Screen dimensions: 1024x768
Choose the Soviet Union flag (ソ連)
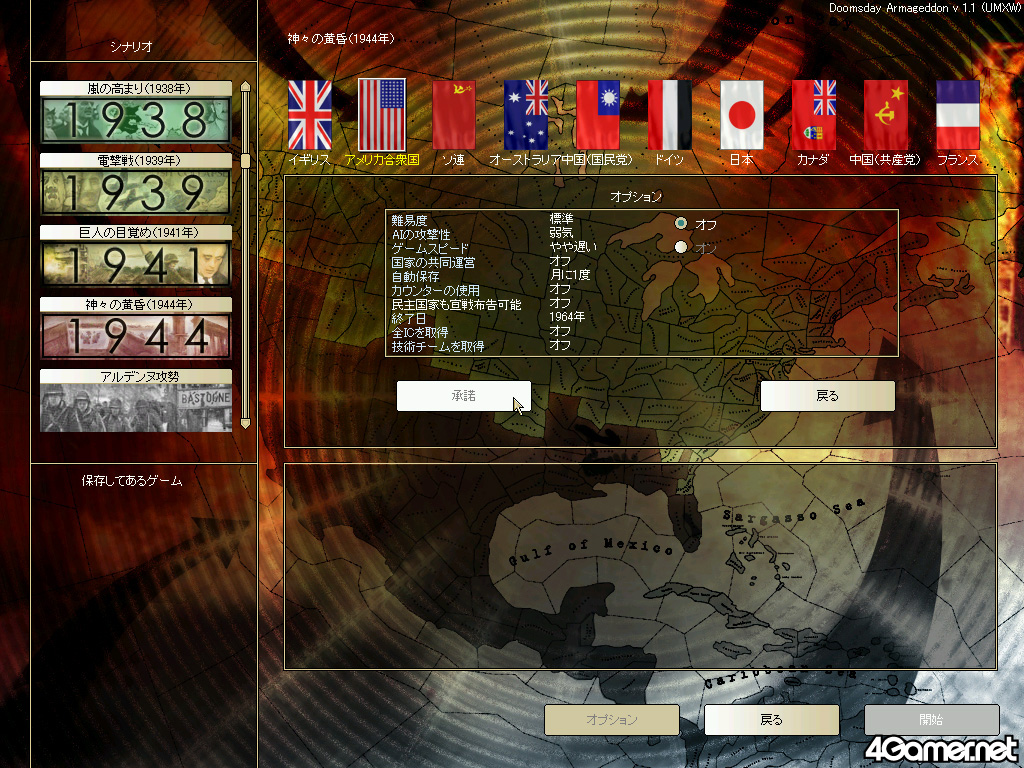tap(454, 116)
